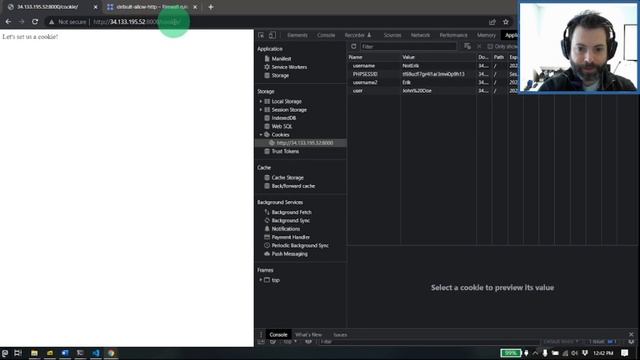Screen dimensions: 640x360
Task: Expand the Local Storage tree arrow
Action: (x=260, y=101)
